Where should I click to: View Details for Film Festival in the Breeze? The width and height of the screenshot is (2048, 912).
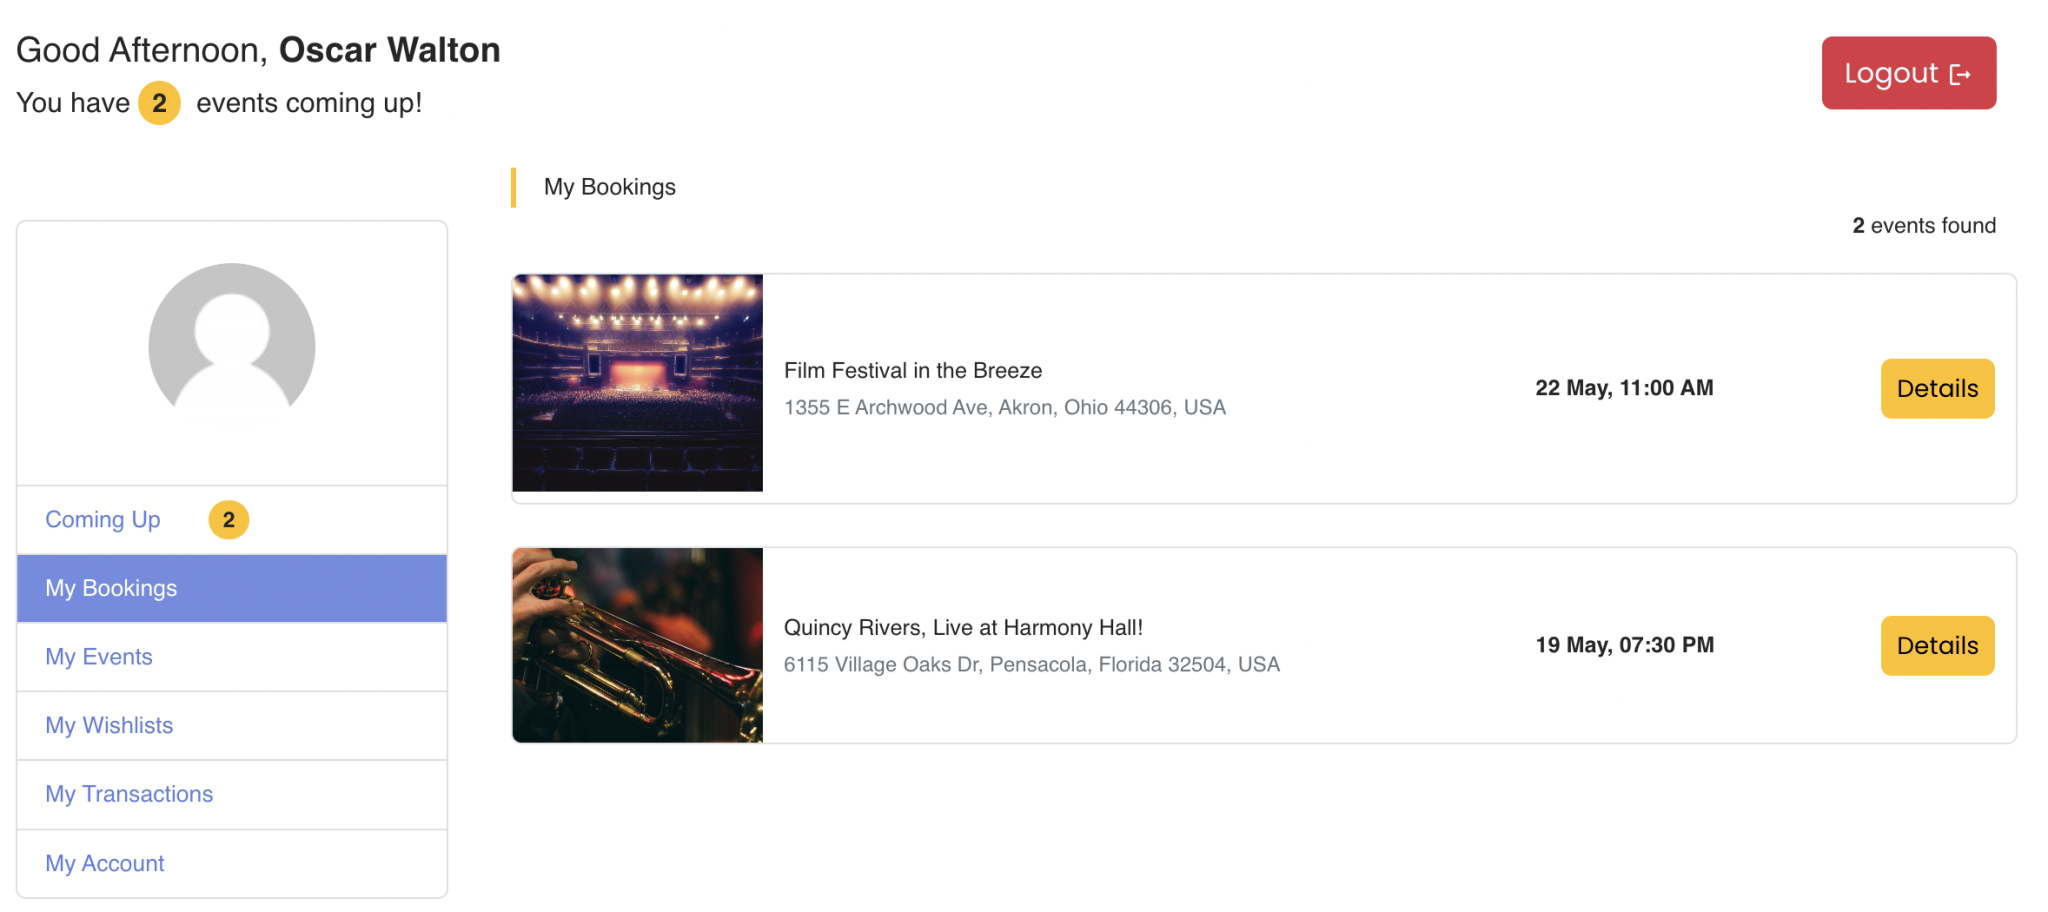(x=1937, y=388)
